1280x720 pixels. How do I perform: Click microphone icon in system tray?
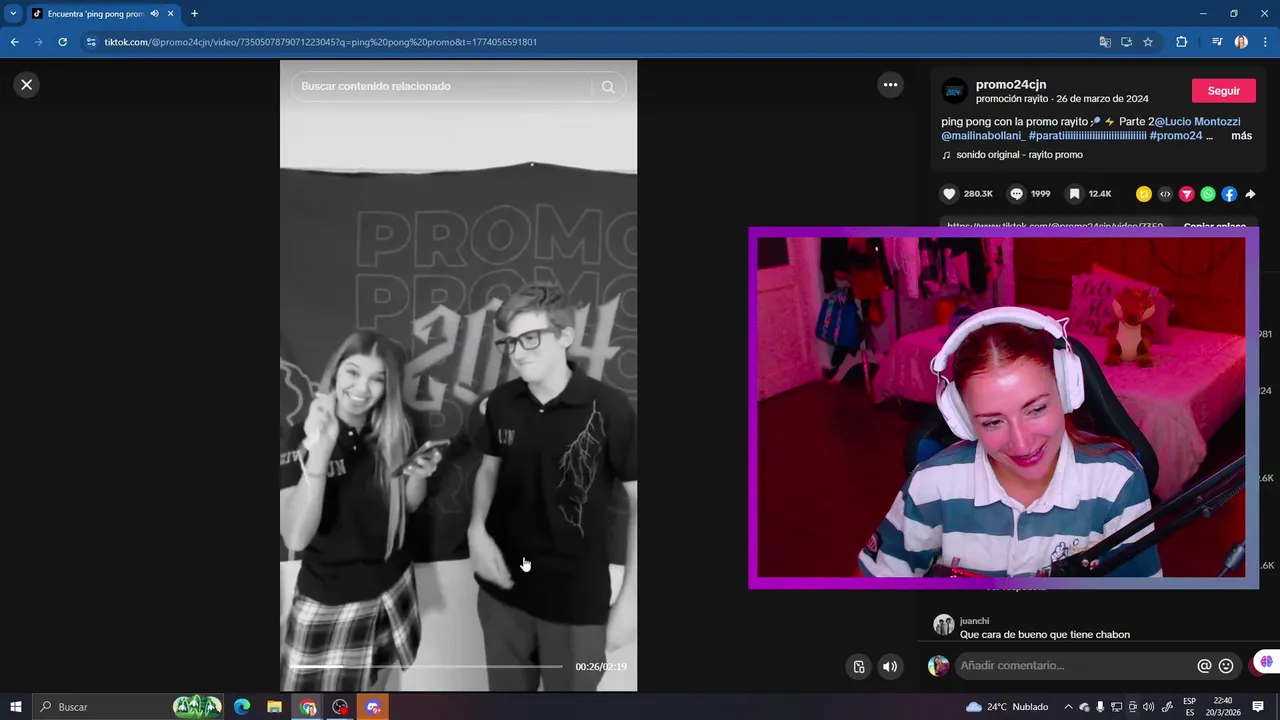pyautogui.click(x=1100, y=707)
